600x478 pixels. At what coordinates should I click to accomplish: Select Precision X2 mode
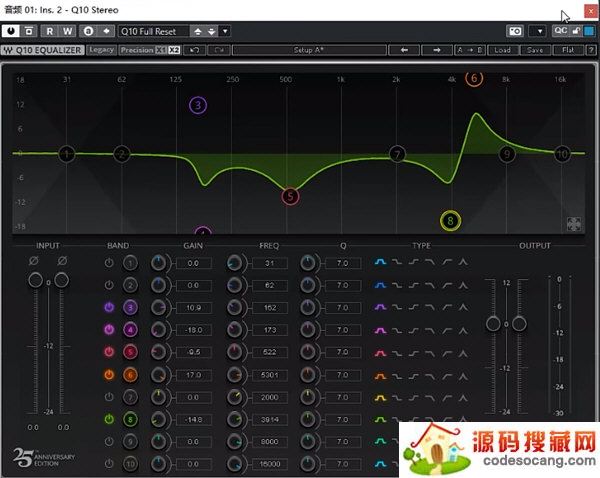point(174,50)
